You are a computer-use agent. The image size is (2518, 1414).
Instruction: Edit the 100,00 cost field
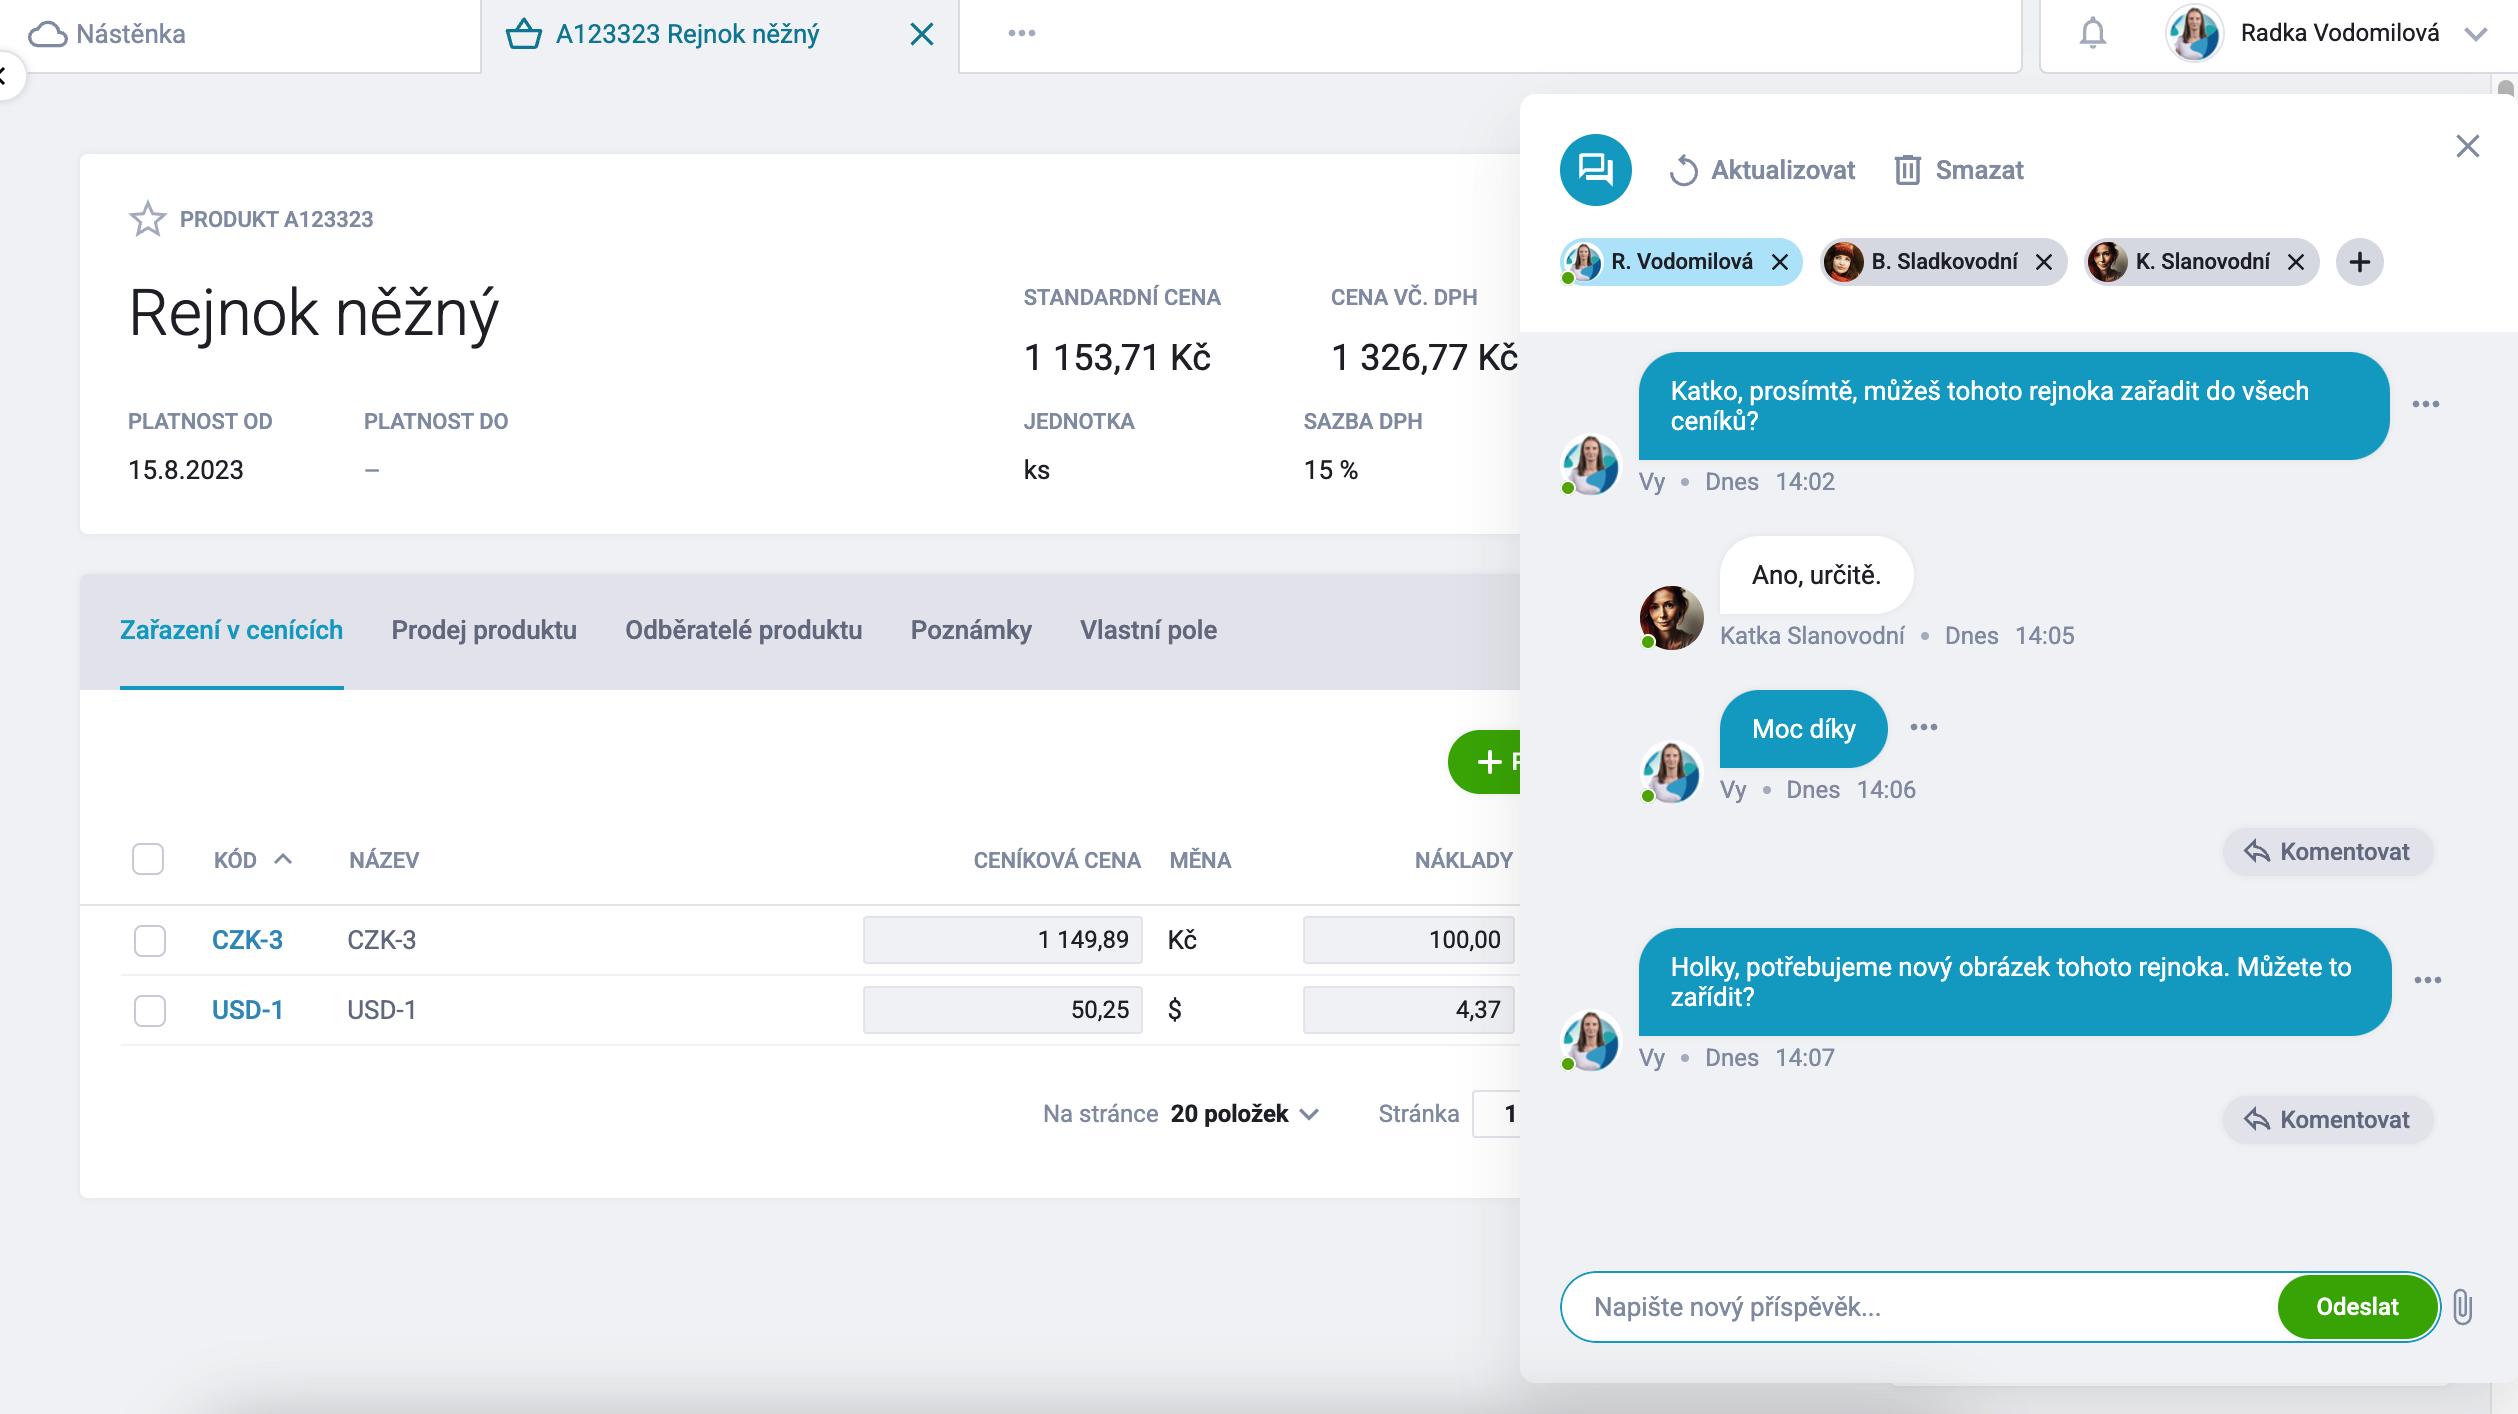[1409, 940]
